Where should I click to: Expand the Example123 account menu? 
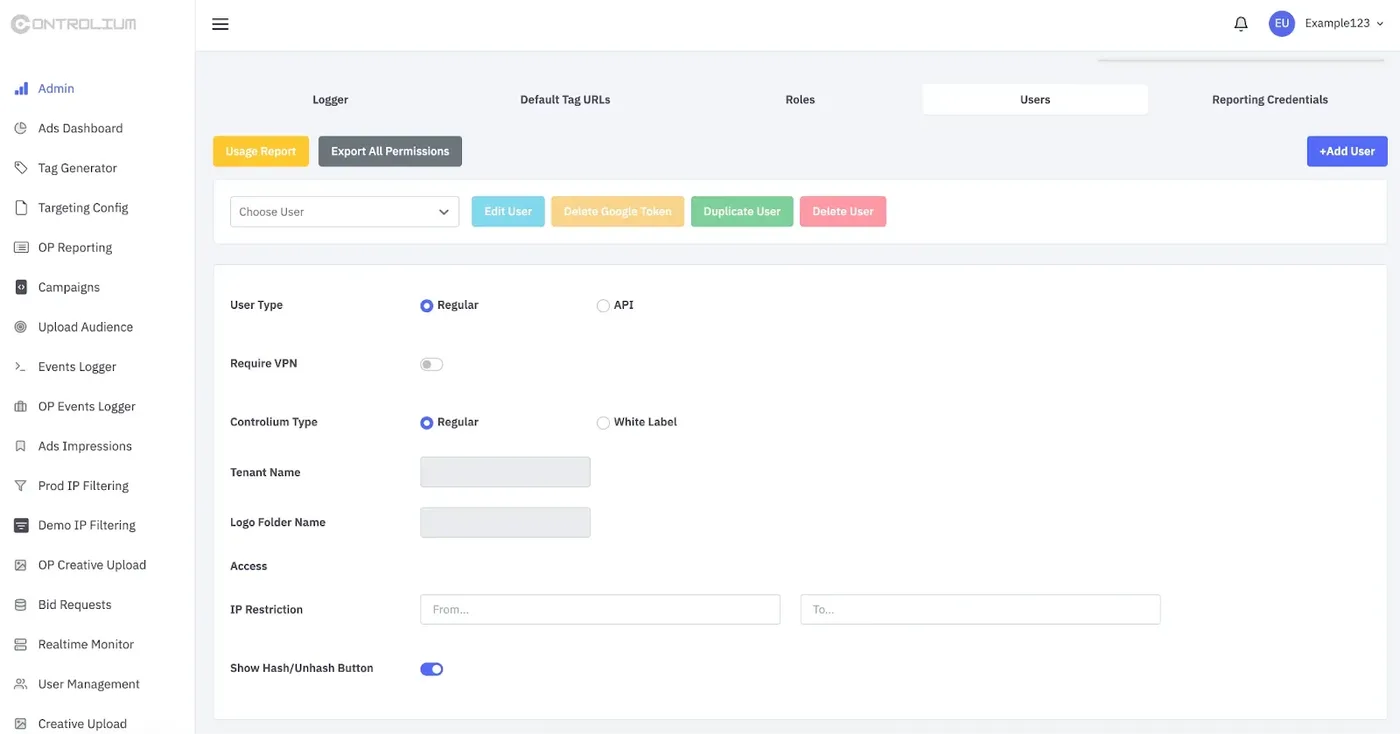point(1326,24)
